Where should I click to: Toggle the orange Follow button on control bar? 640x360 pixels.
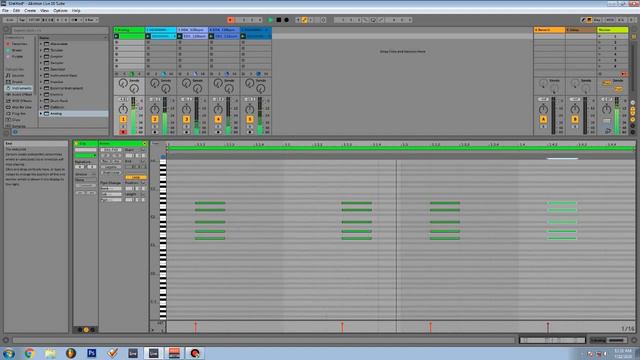[x=231, y=20]
